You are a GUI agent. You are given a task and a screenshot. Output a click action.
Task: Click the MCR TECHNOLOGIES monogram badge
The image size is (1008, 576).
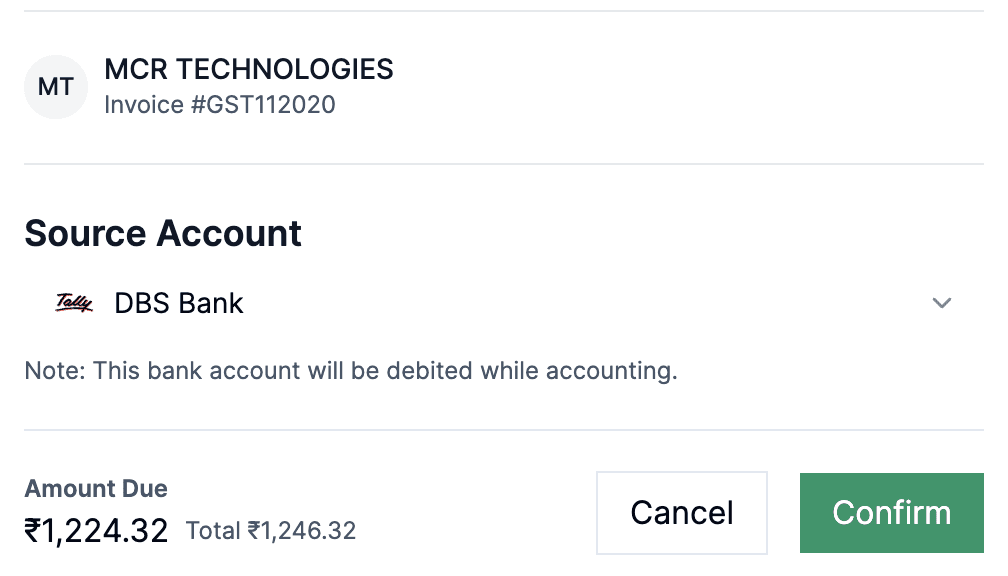tap(55, 86)
